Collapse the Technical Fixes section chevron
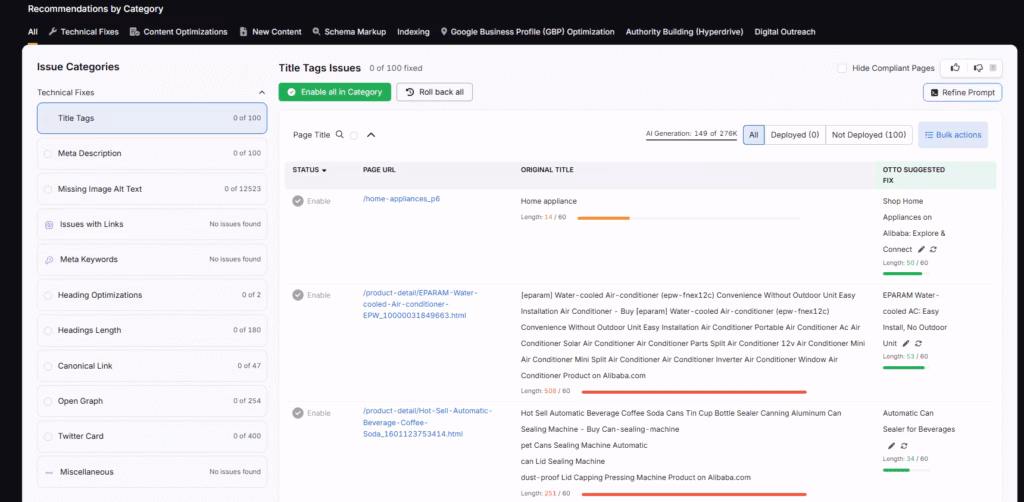The width and height of the screenshot is (1024, 502). click(x=262, y=92)
